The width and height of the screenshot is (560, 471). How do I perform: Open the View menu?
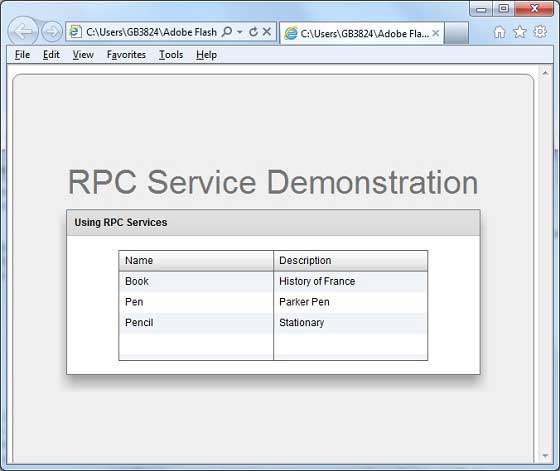[x=83, y=55]
